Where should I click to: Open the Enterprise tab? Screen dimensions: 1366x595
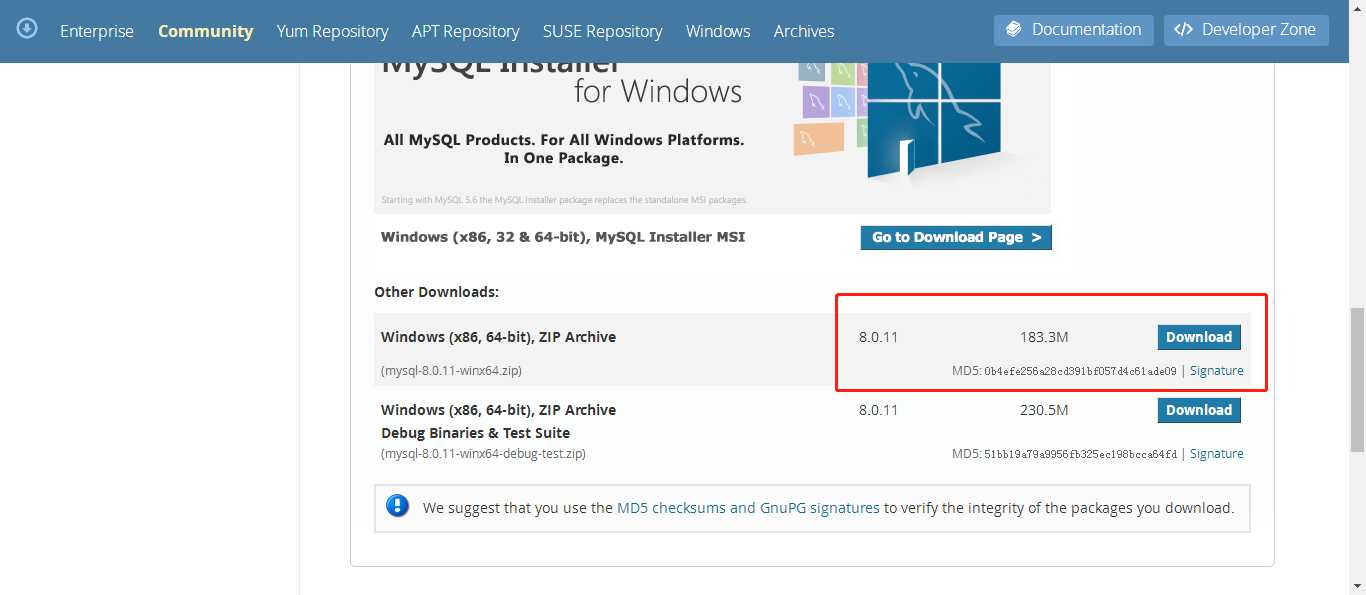click(97, 31)
